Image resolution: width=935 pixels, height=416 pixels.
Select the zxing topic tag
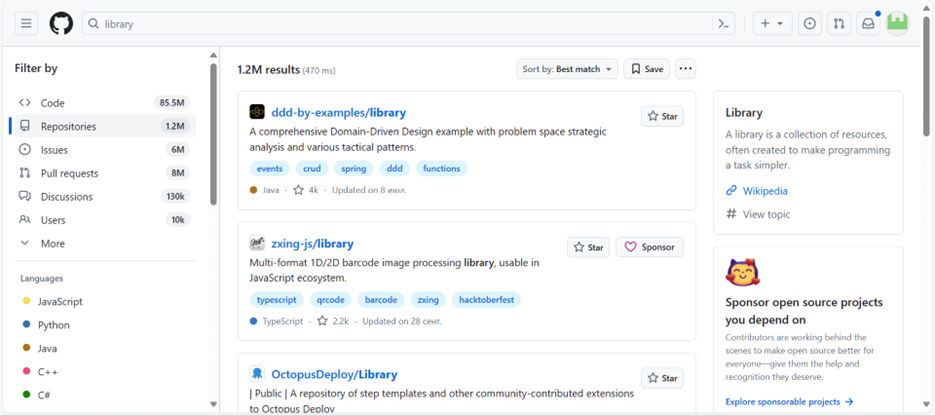[x=428, y=299]
